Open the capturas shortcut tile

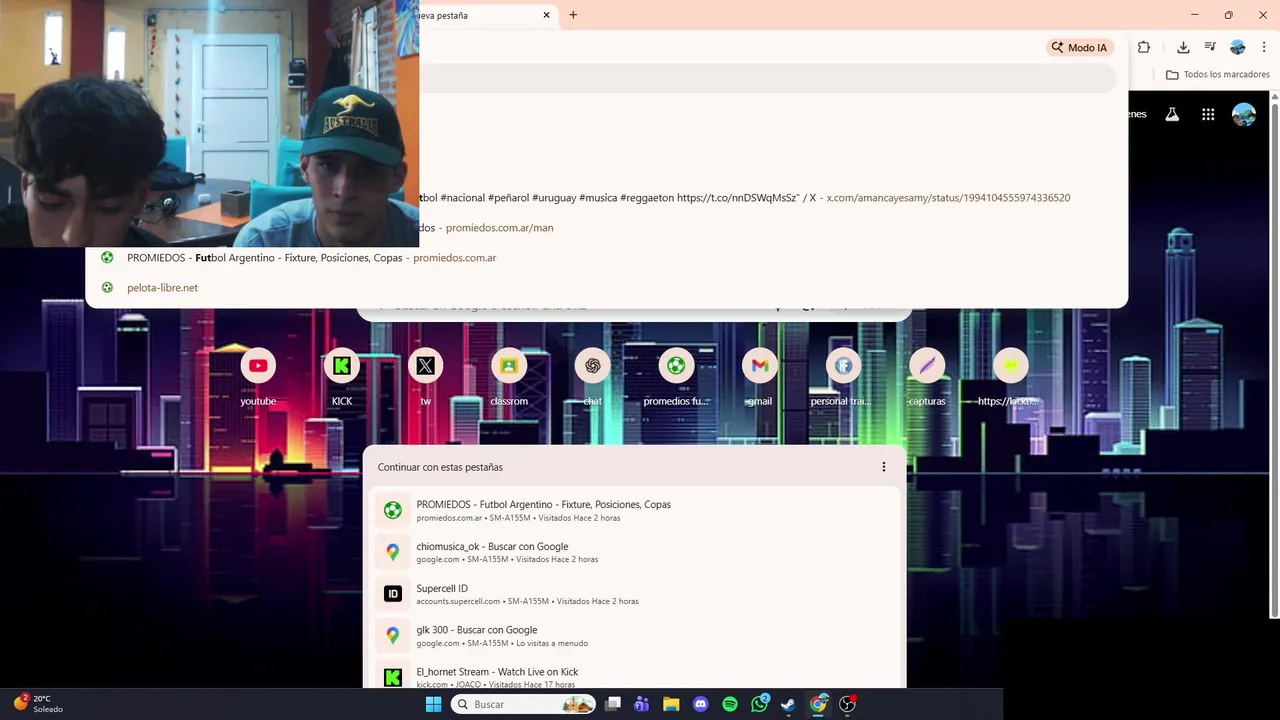pos(927,376)
